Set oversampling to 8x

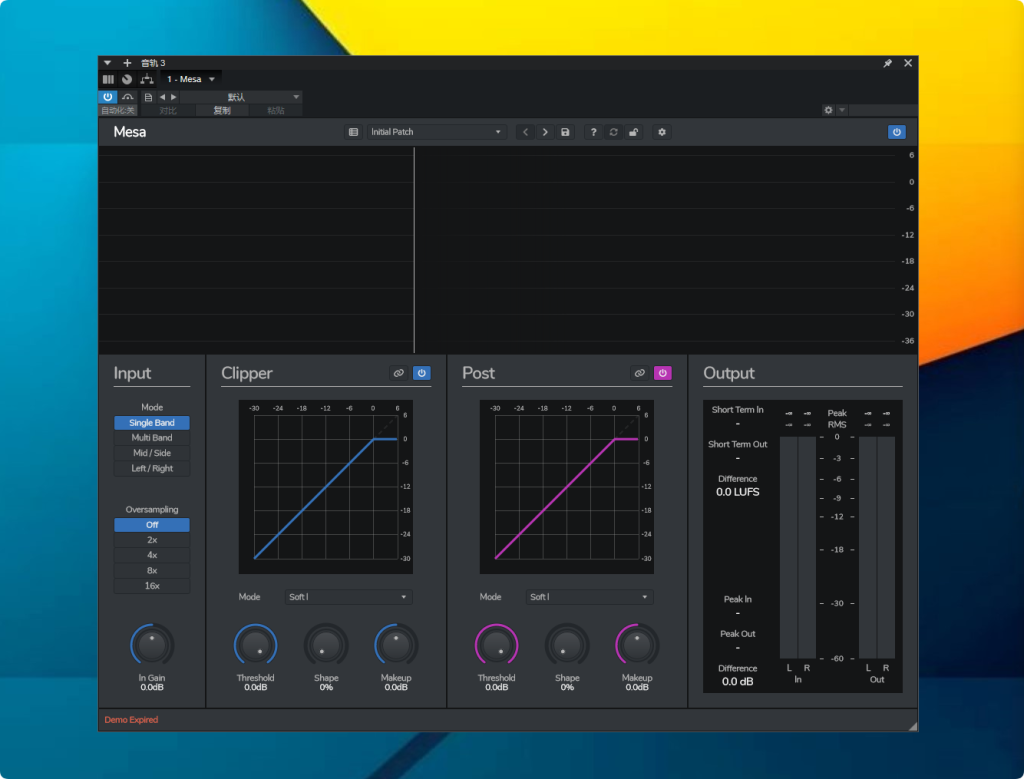tap(152, 570)
